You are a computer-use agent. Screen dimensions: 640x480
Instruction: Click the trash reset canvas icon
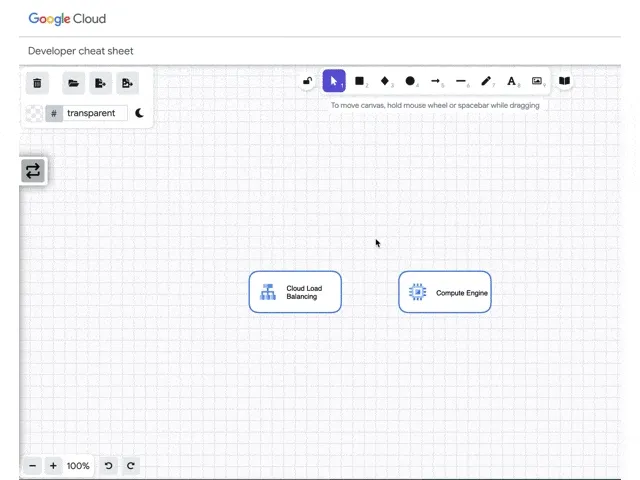pyautogui.click(x=37, y=83)
